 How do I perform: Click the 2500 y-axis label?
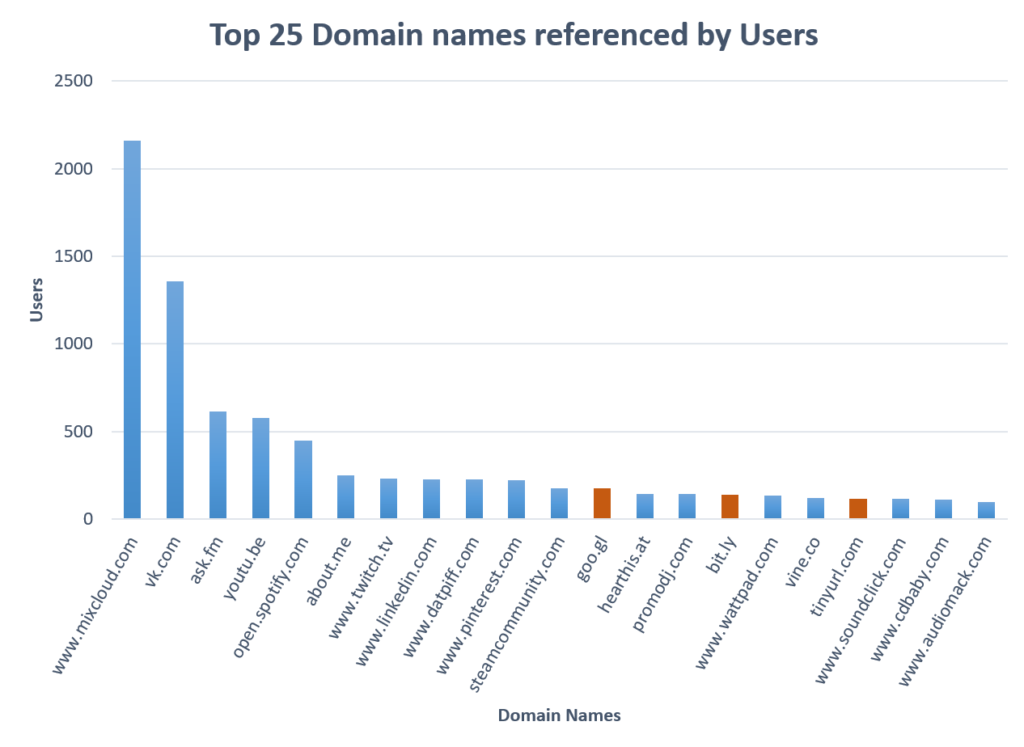coord(73,81)
